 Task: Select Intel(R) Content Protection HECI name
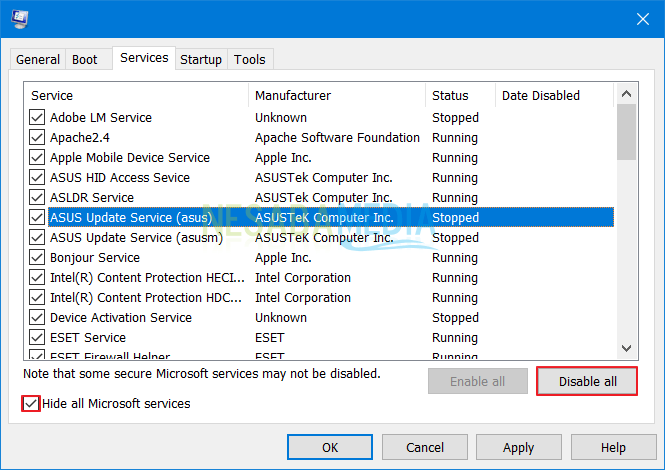tap(147, 277)
